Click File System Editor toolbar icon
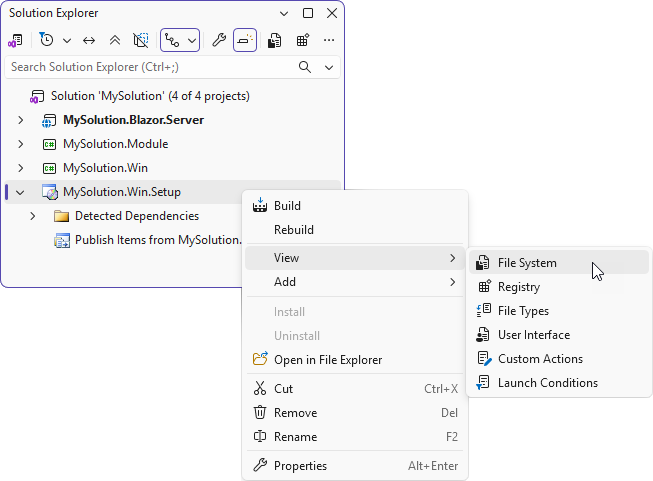Viewport: 653px width, 481px height. [x=274, y=40]
